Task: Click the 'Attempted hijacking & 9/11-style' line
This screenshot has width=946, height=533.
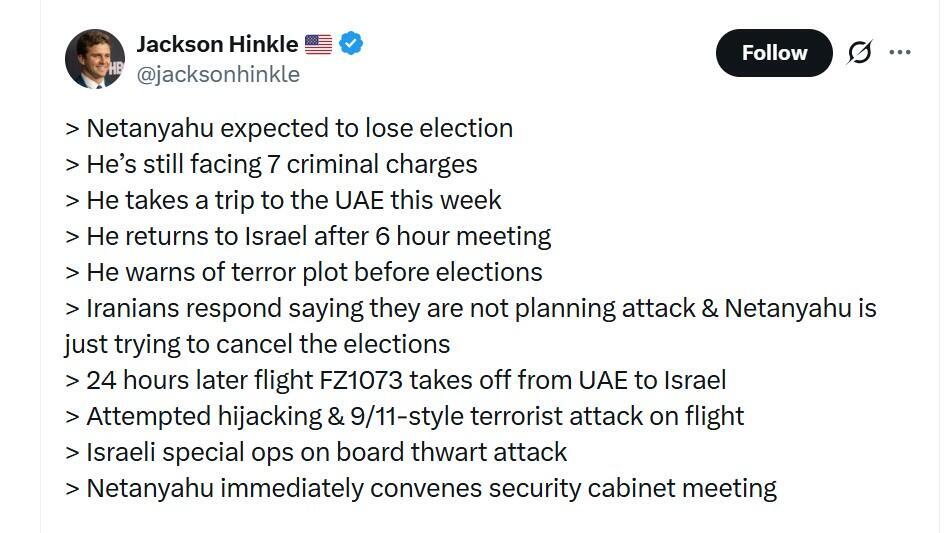Action: [404, 417]
